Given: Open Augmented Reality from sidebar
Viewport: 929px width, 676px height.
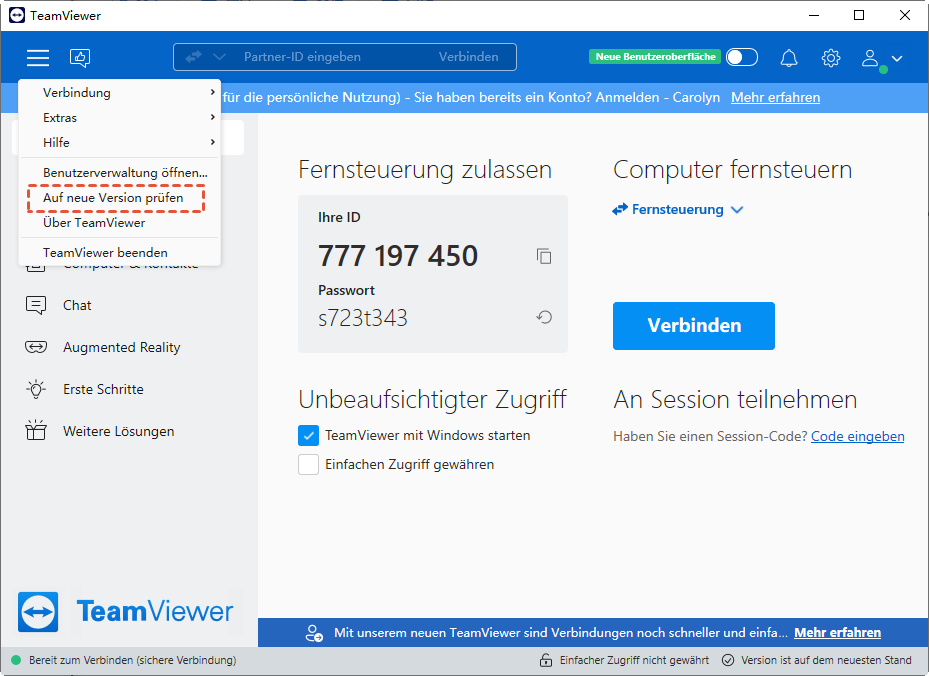Looking at the screenshot, I should 121,347.
